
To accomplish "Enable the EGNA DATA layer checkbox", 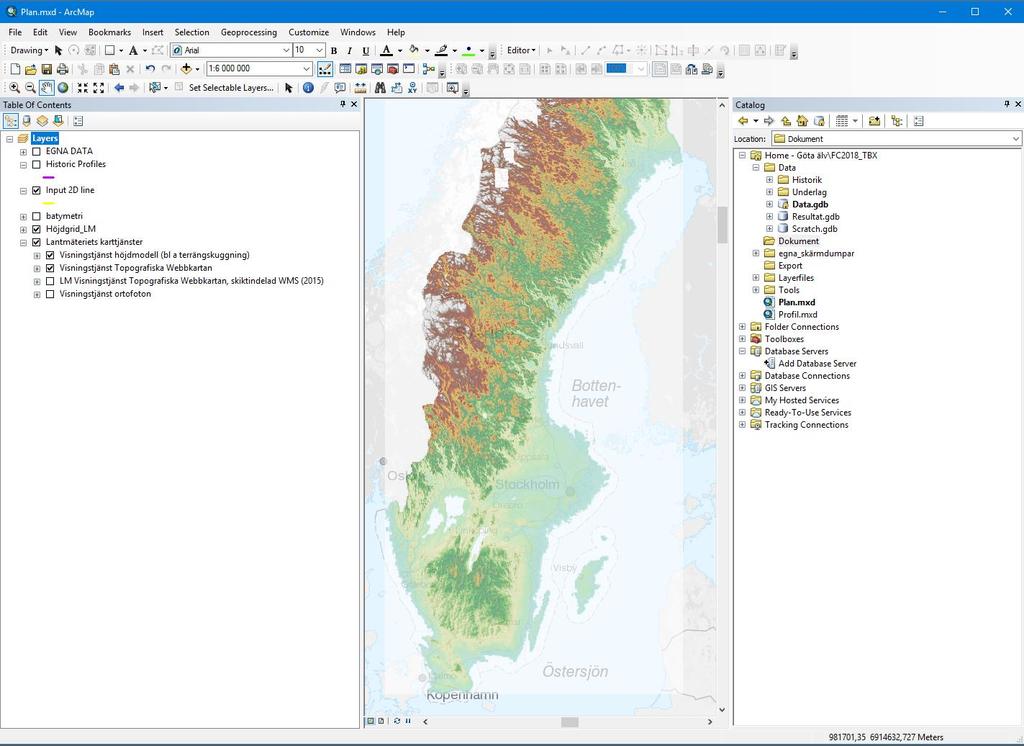I will (37, 152).
